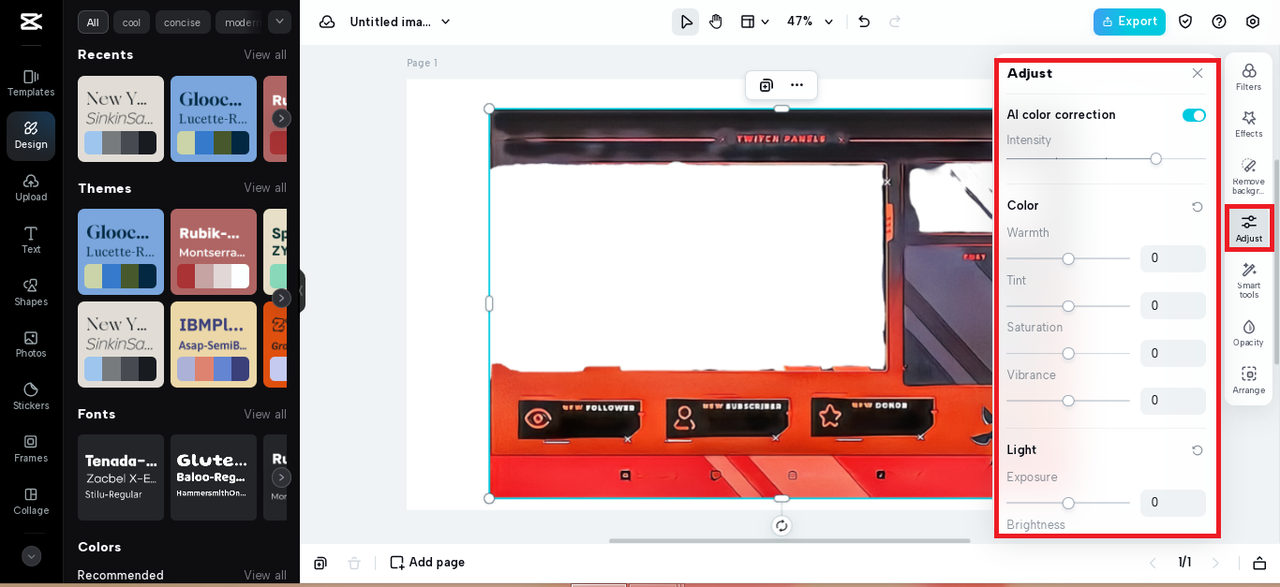View all Recents
The image size is (1280, 587).
pos(265,55)
